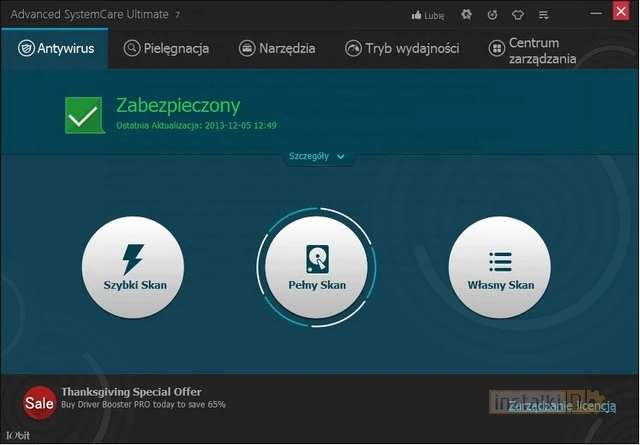Image resolution: width=640 pixels, height=445 pixels.
Task: Click the Zarządzanie licencją link
Action: click(x=561, y=405)
